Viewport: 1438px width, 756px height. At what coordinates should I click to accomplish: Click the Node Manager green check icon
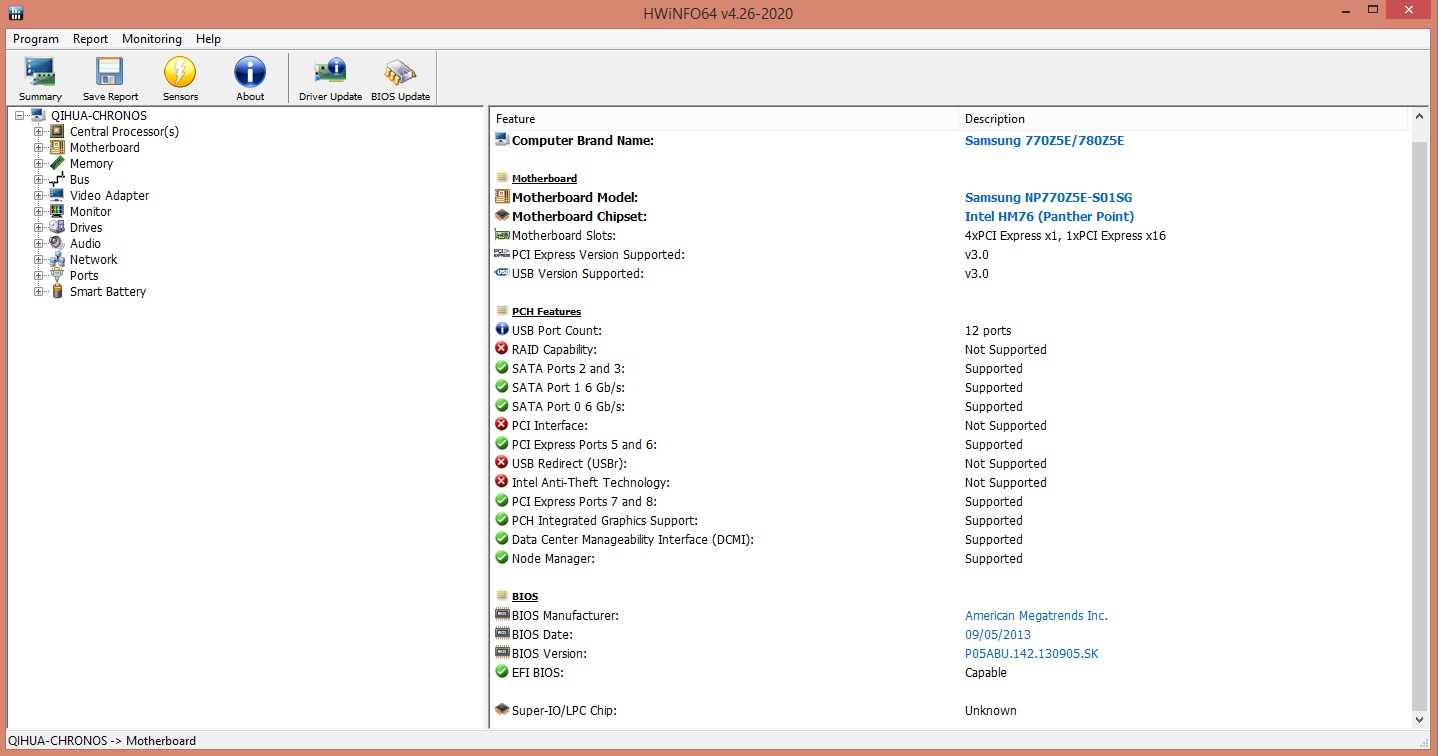(x=502, y=558)
